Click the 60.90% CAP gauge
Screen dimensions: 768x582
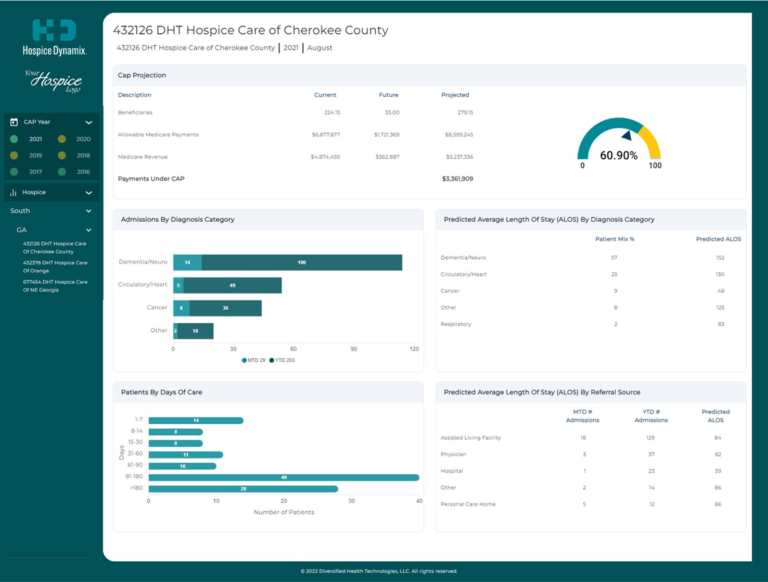point(619,143)
